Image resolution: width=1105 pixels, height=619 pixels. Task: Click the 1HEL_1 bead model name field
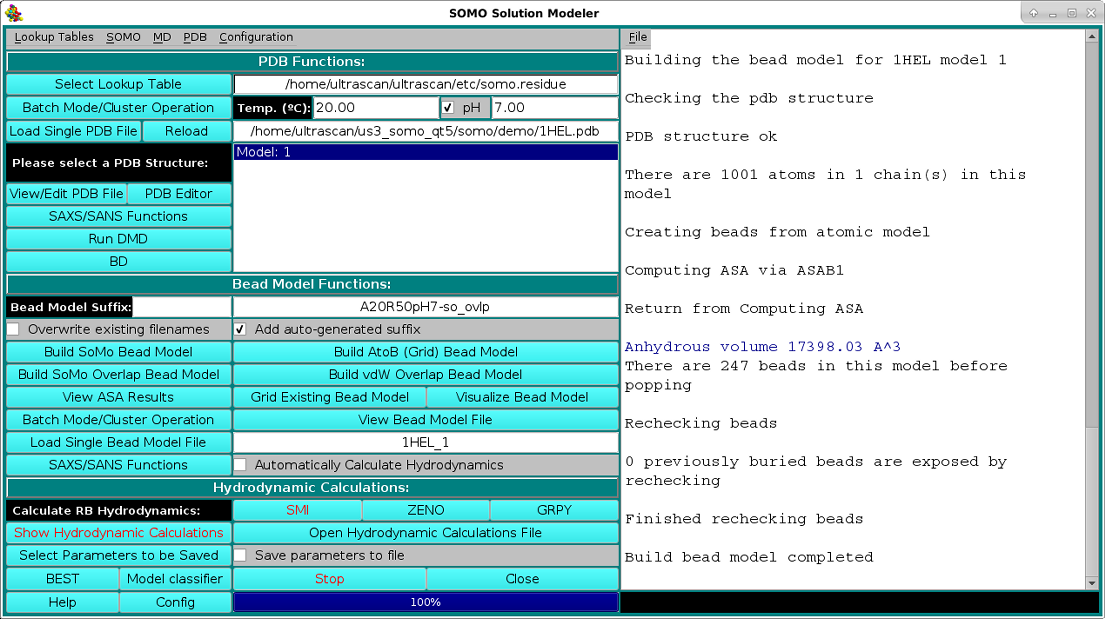click(x=426, y=442)
